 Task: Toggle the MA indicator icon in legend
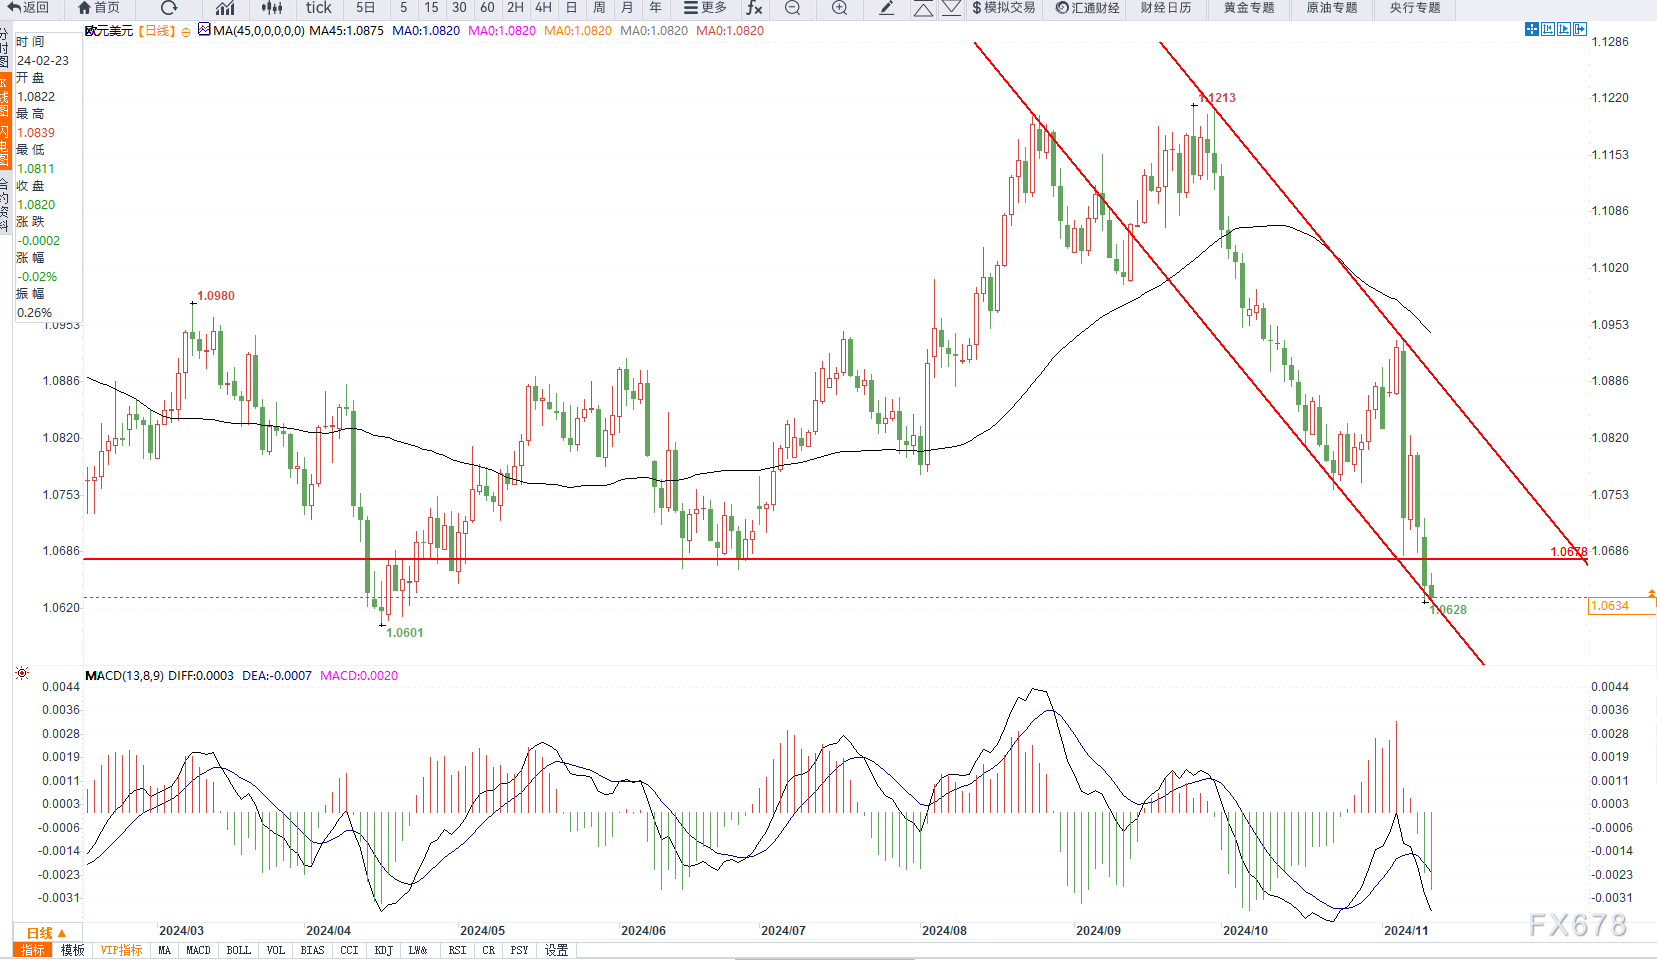point(204,30)
